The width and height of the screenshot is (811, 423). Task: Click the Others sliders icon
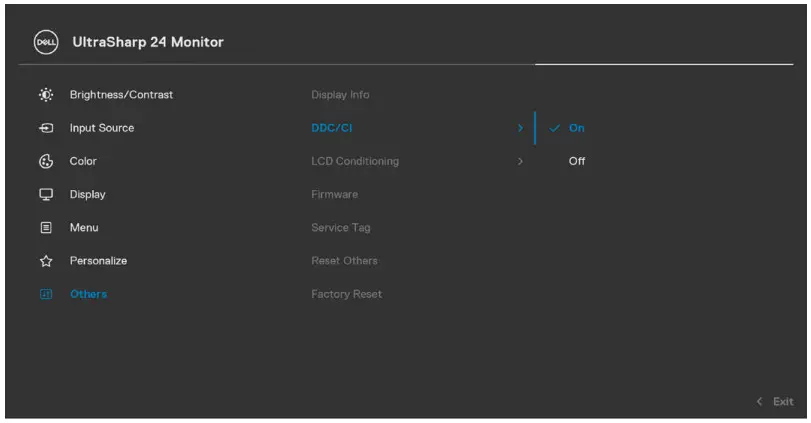(x=46, y=294)
